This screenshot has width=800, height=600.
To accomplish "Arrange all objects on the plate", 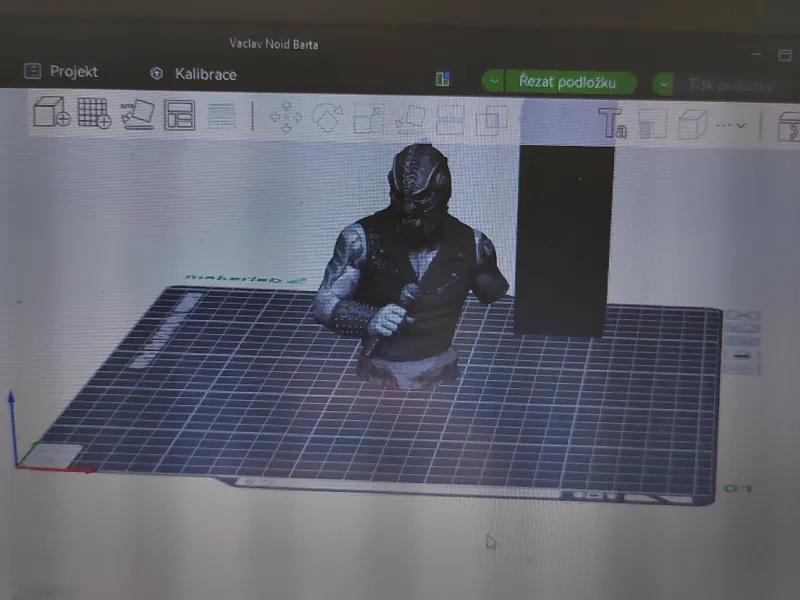I will [x=179, y=115].
